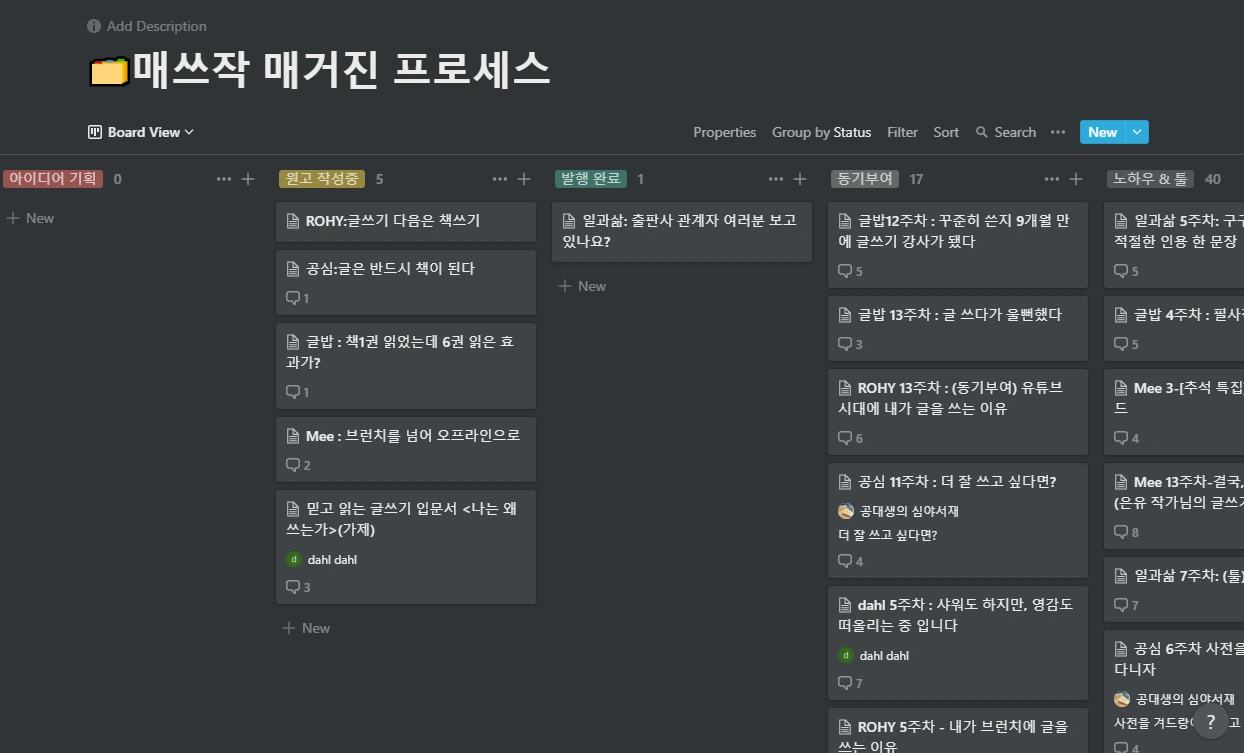This screenshot has height=753, width=1244.
Task: Click the Search icon in the toolbar
Action: point(984,132)
